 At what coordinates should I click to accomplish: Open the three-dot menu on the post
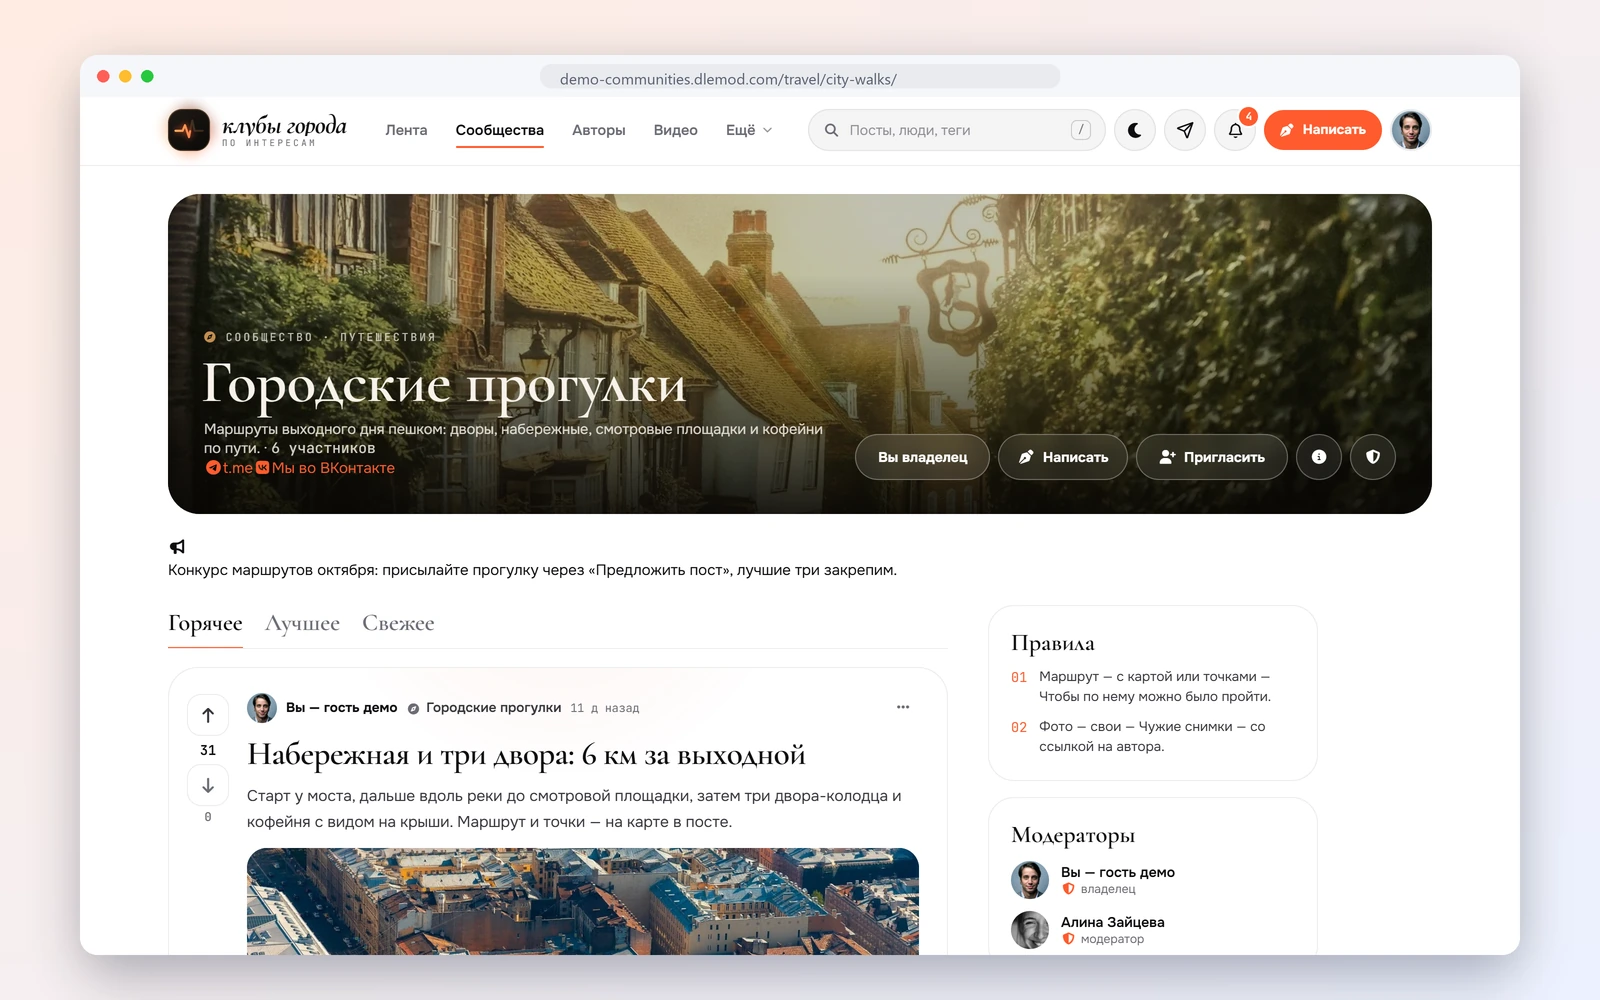point(903,707)
